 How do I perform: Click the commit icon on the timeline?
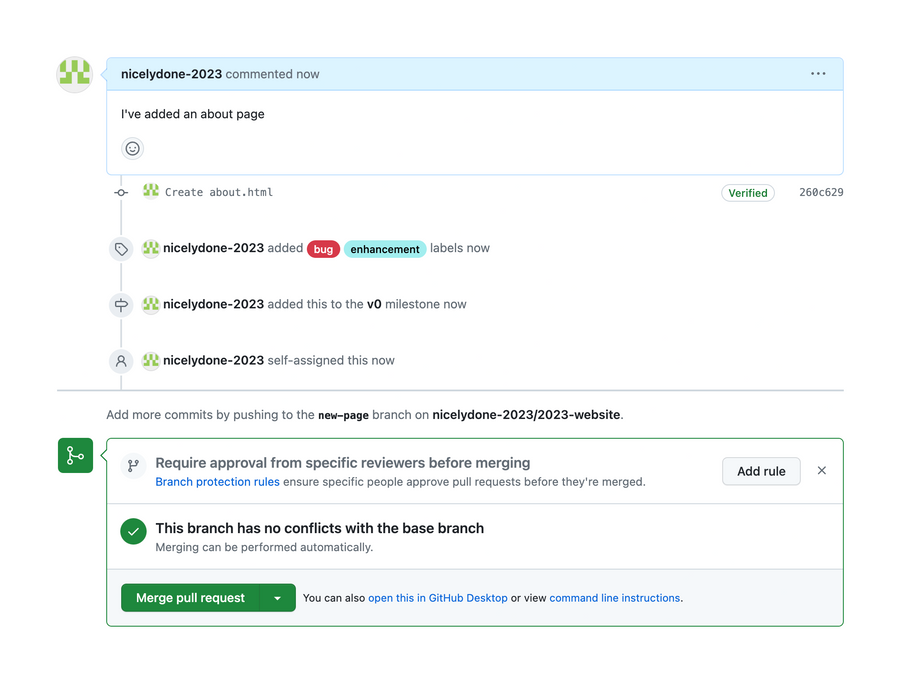[121, 192]
